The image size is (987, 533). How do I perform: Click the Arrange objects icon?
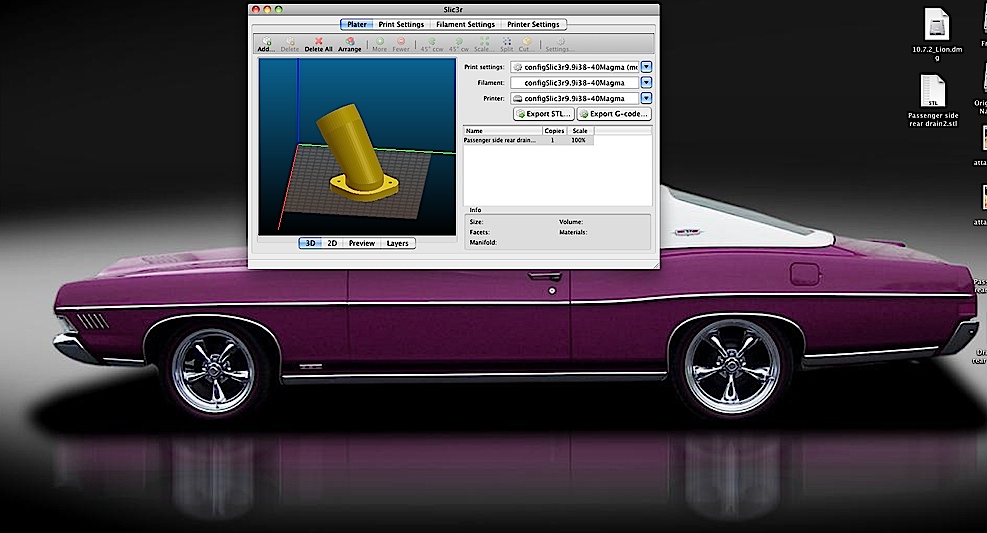point(350,44)
